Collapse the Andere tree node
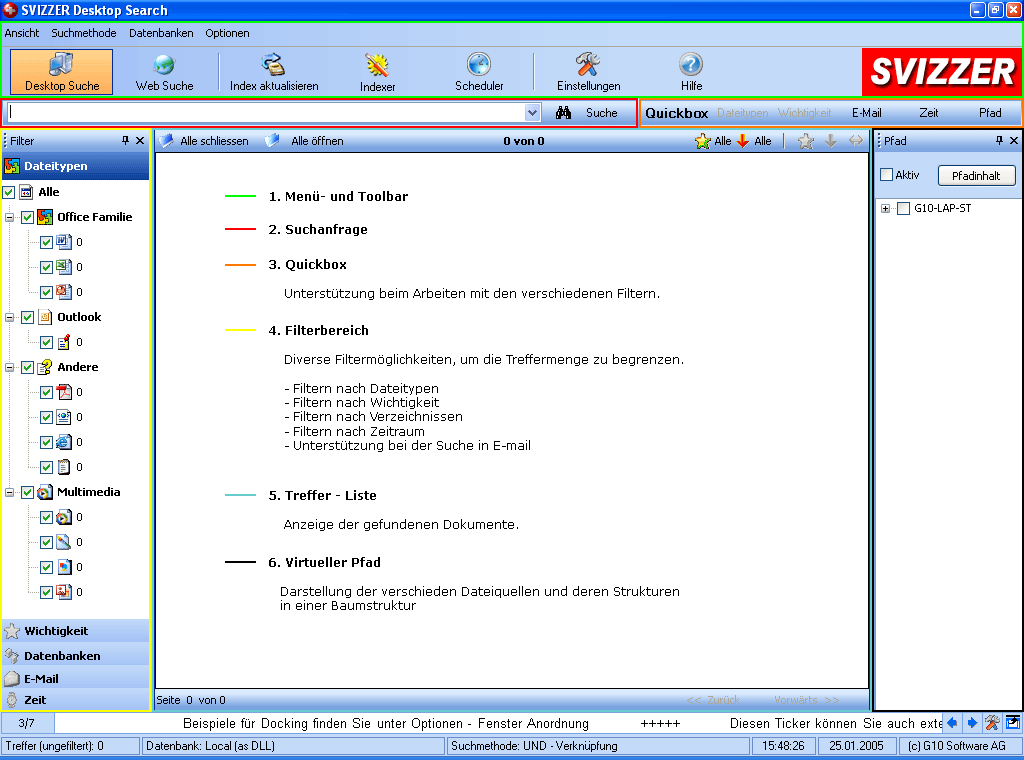 click(10, 368)
